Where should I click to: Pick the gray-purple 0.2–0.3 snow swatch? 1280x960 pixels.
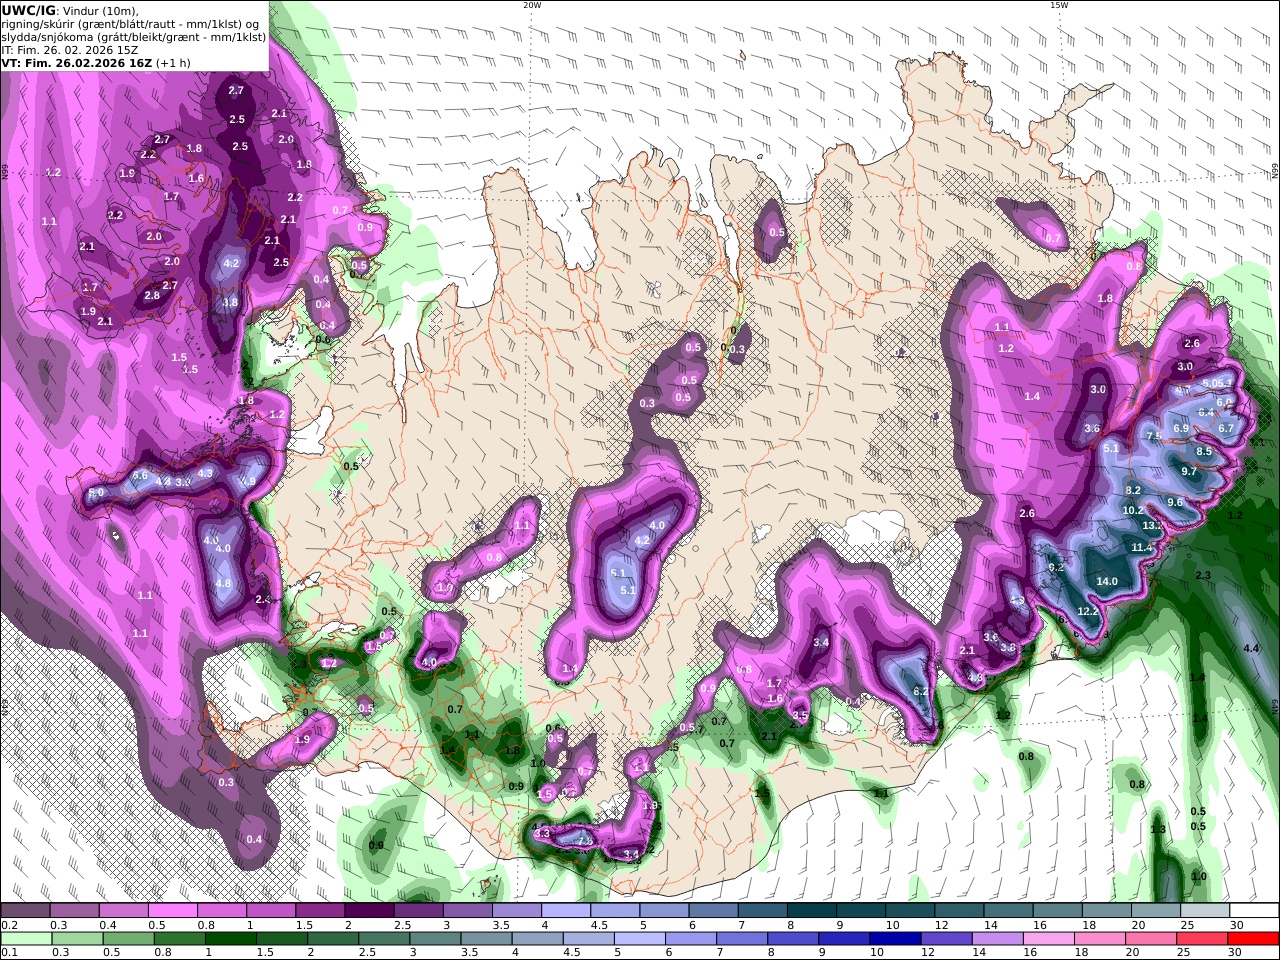[26, 911]
